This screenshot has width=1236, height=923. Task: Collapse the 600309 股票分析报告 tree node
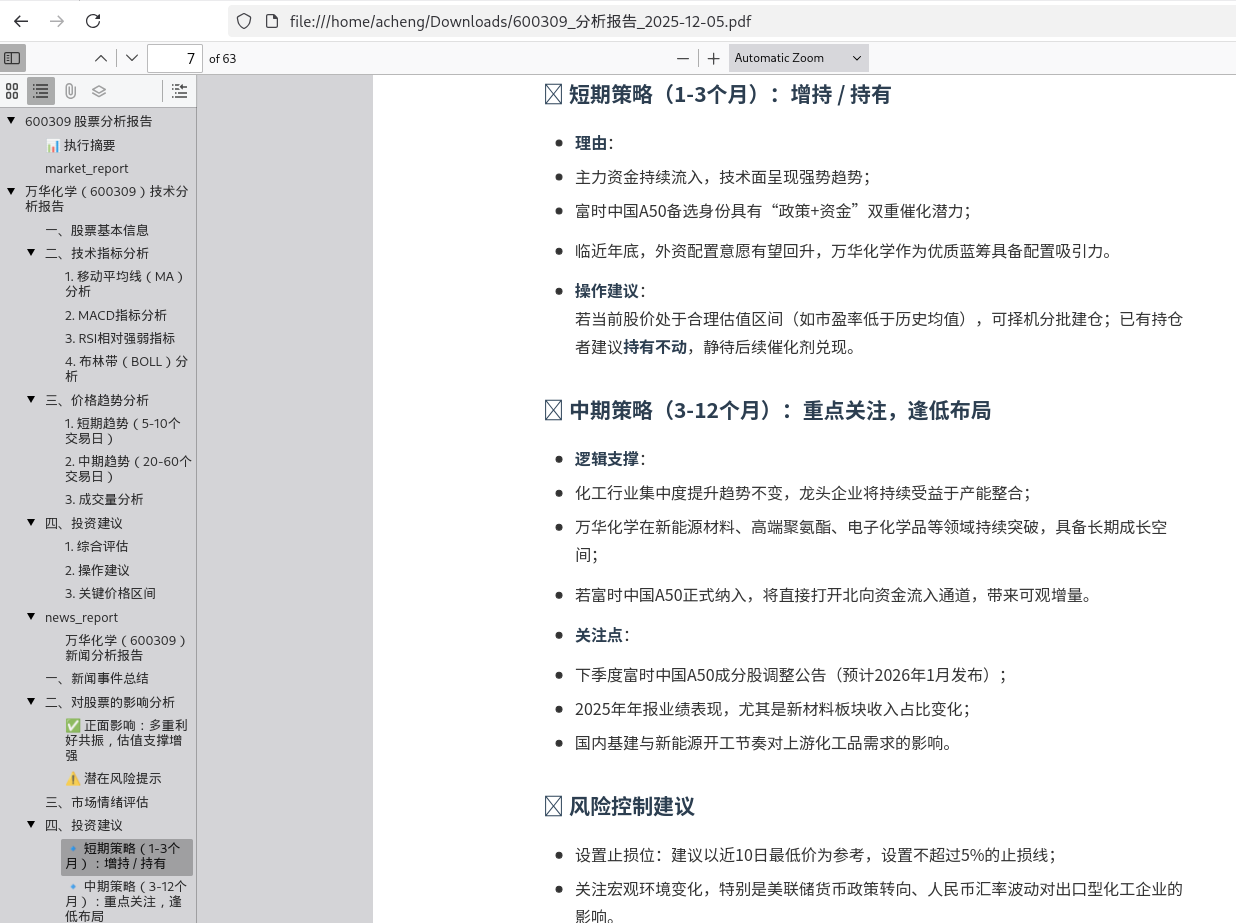pyautogui.click(x=11, y=121)
